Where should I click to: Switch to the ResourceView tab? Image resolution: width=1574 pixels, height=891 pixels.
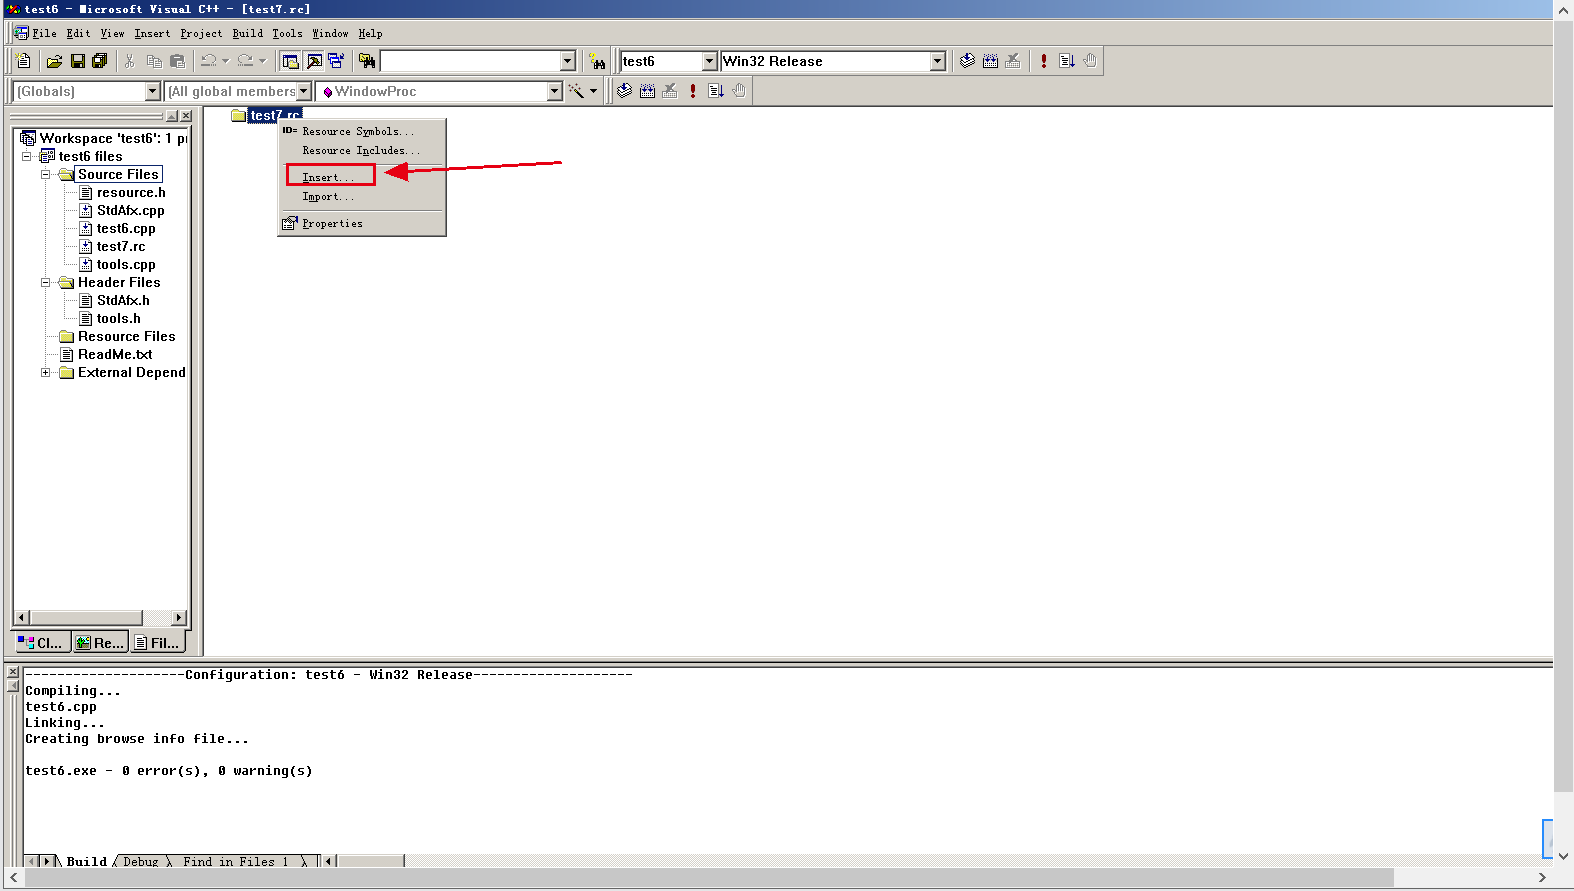(x=100, y=643)
